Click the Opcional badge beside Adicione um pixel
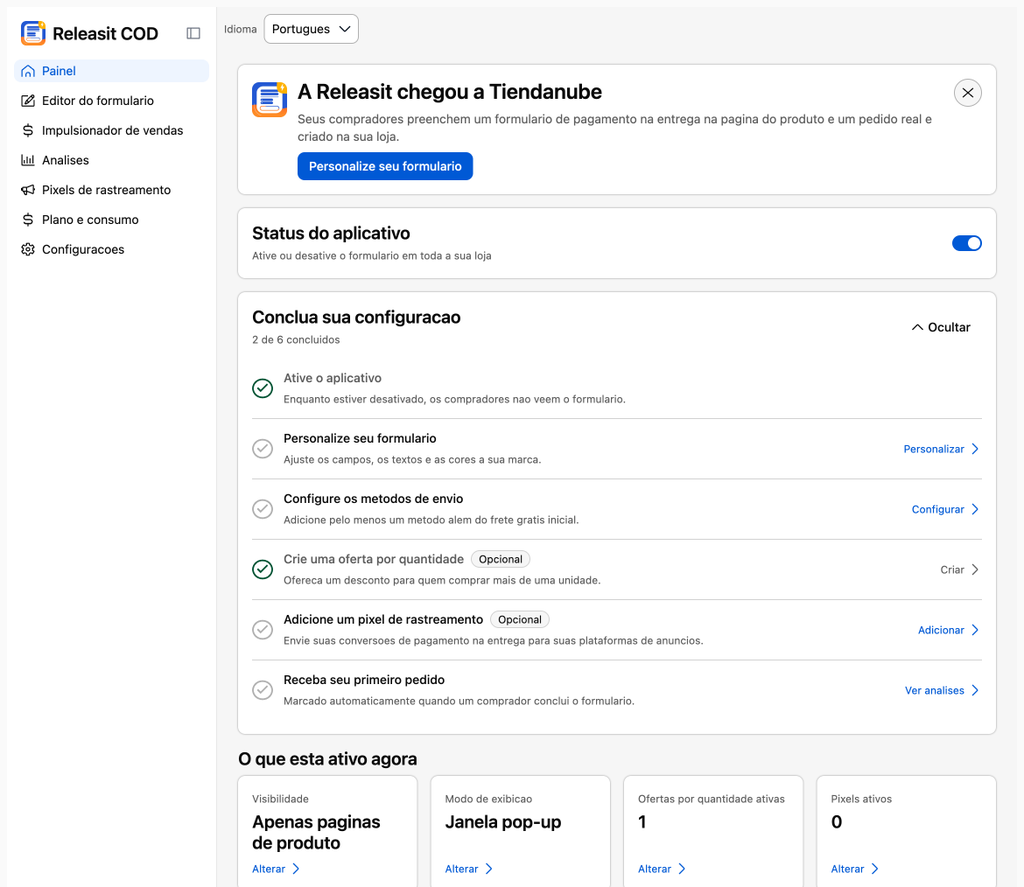Image resolution: width=1024 pixels, height=887 pixels. [520, 620]
